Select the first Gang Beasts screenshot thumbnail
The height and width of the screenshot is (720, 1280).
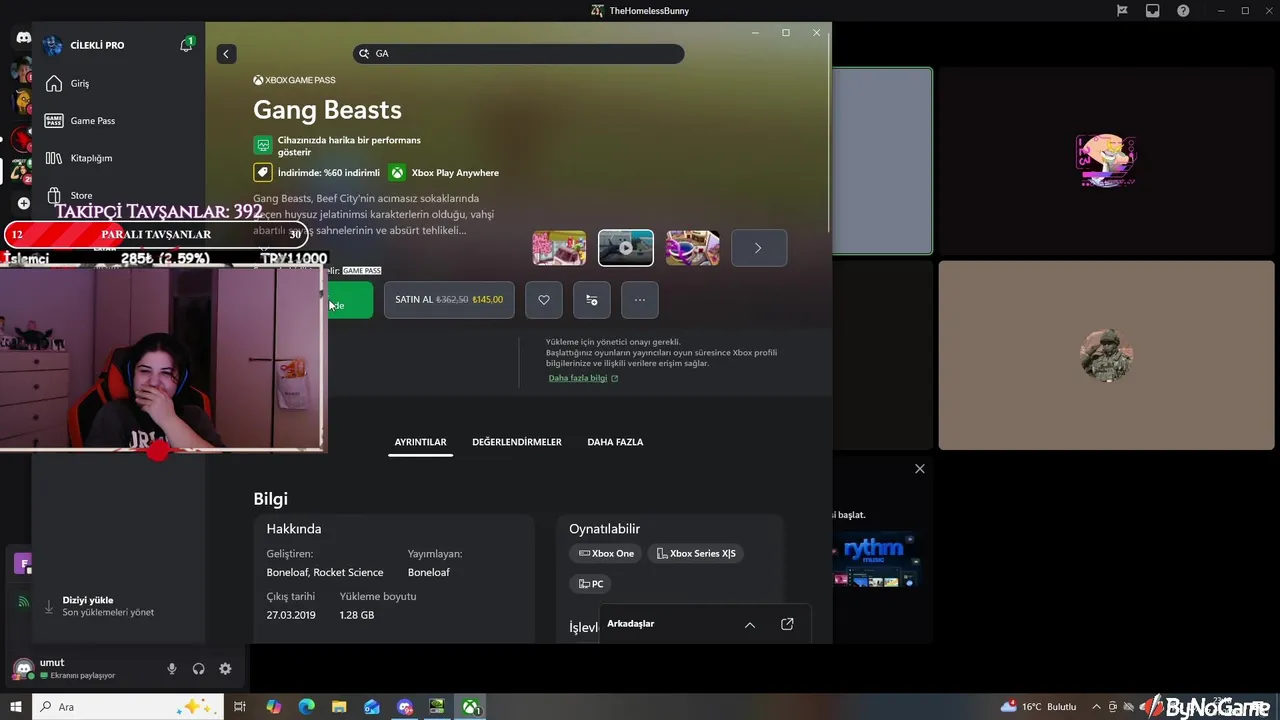coord(559,248)
